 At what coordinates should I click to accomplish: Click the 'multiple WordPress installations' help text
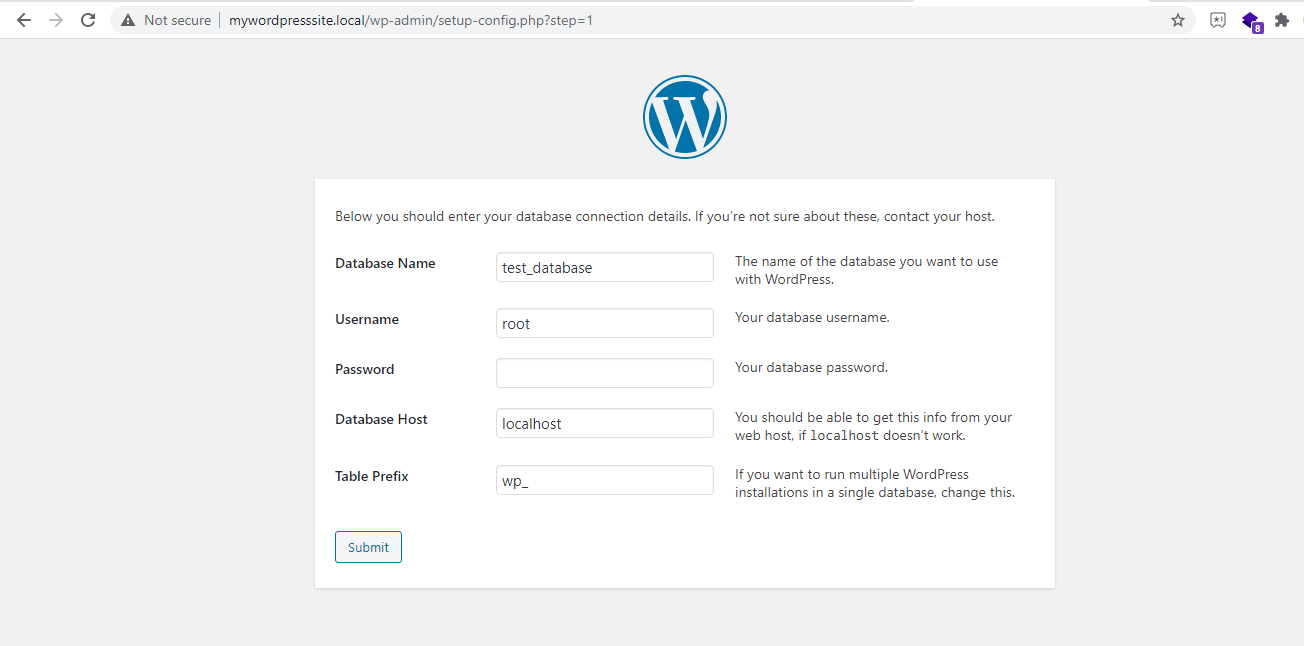(x=875, y=483)
